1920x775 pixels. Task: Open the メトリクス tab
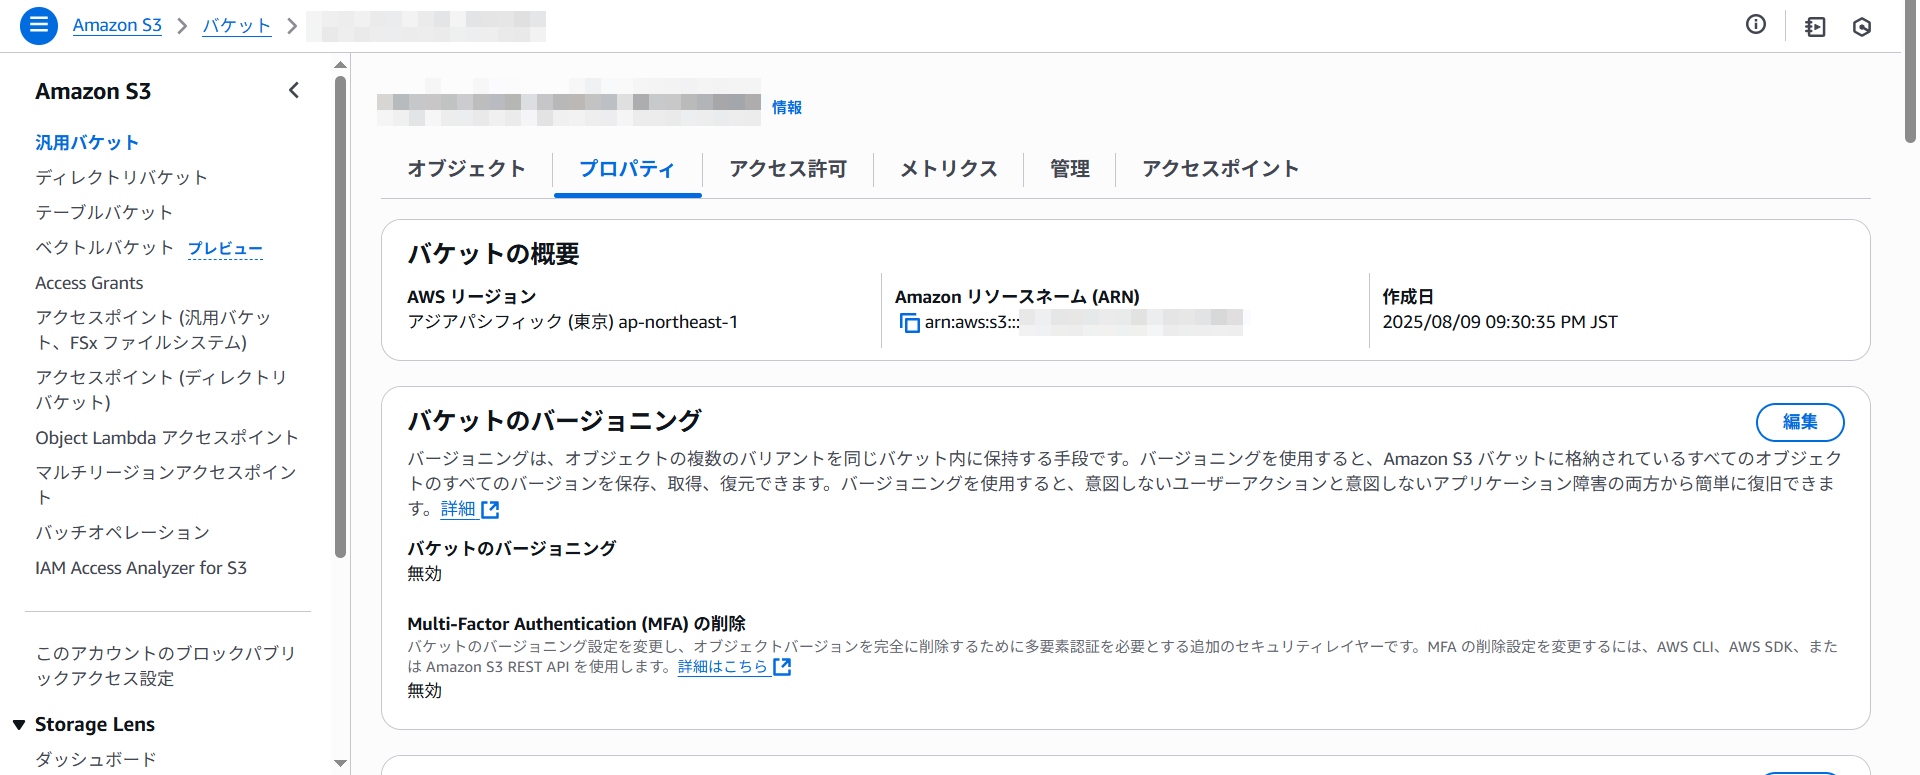coord(948,169)
